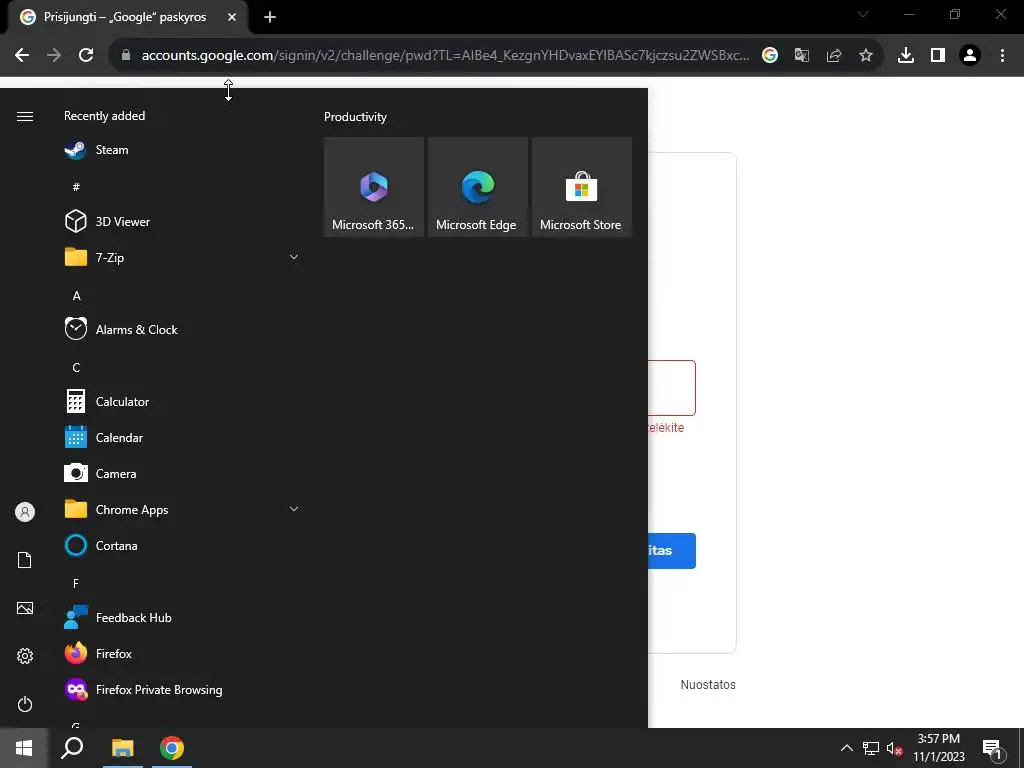This screenshot has width=1024, height=768.
Task: Expand the Start menu hamburger
Action: click(x=25, y=116)
